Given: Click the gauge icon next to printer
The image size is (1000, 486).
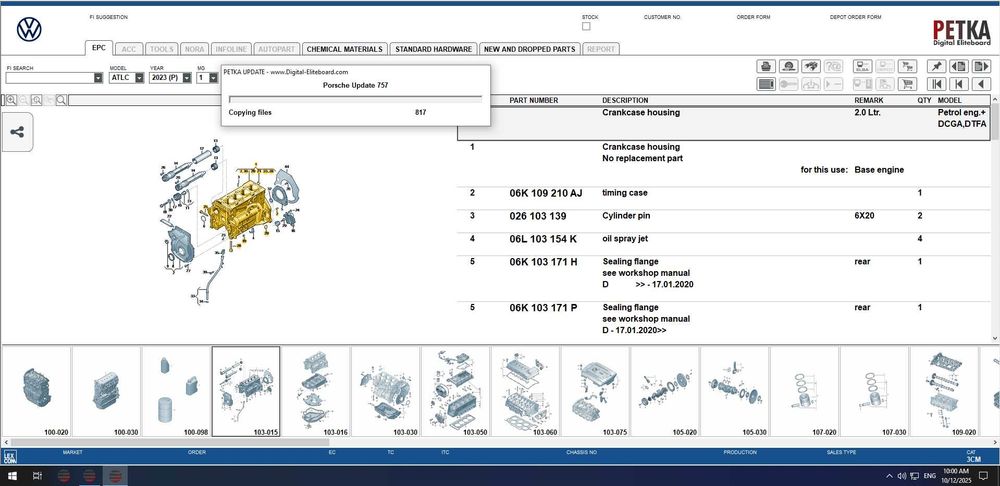Looking at the screenshot, I should click(788, 66).
